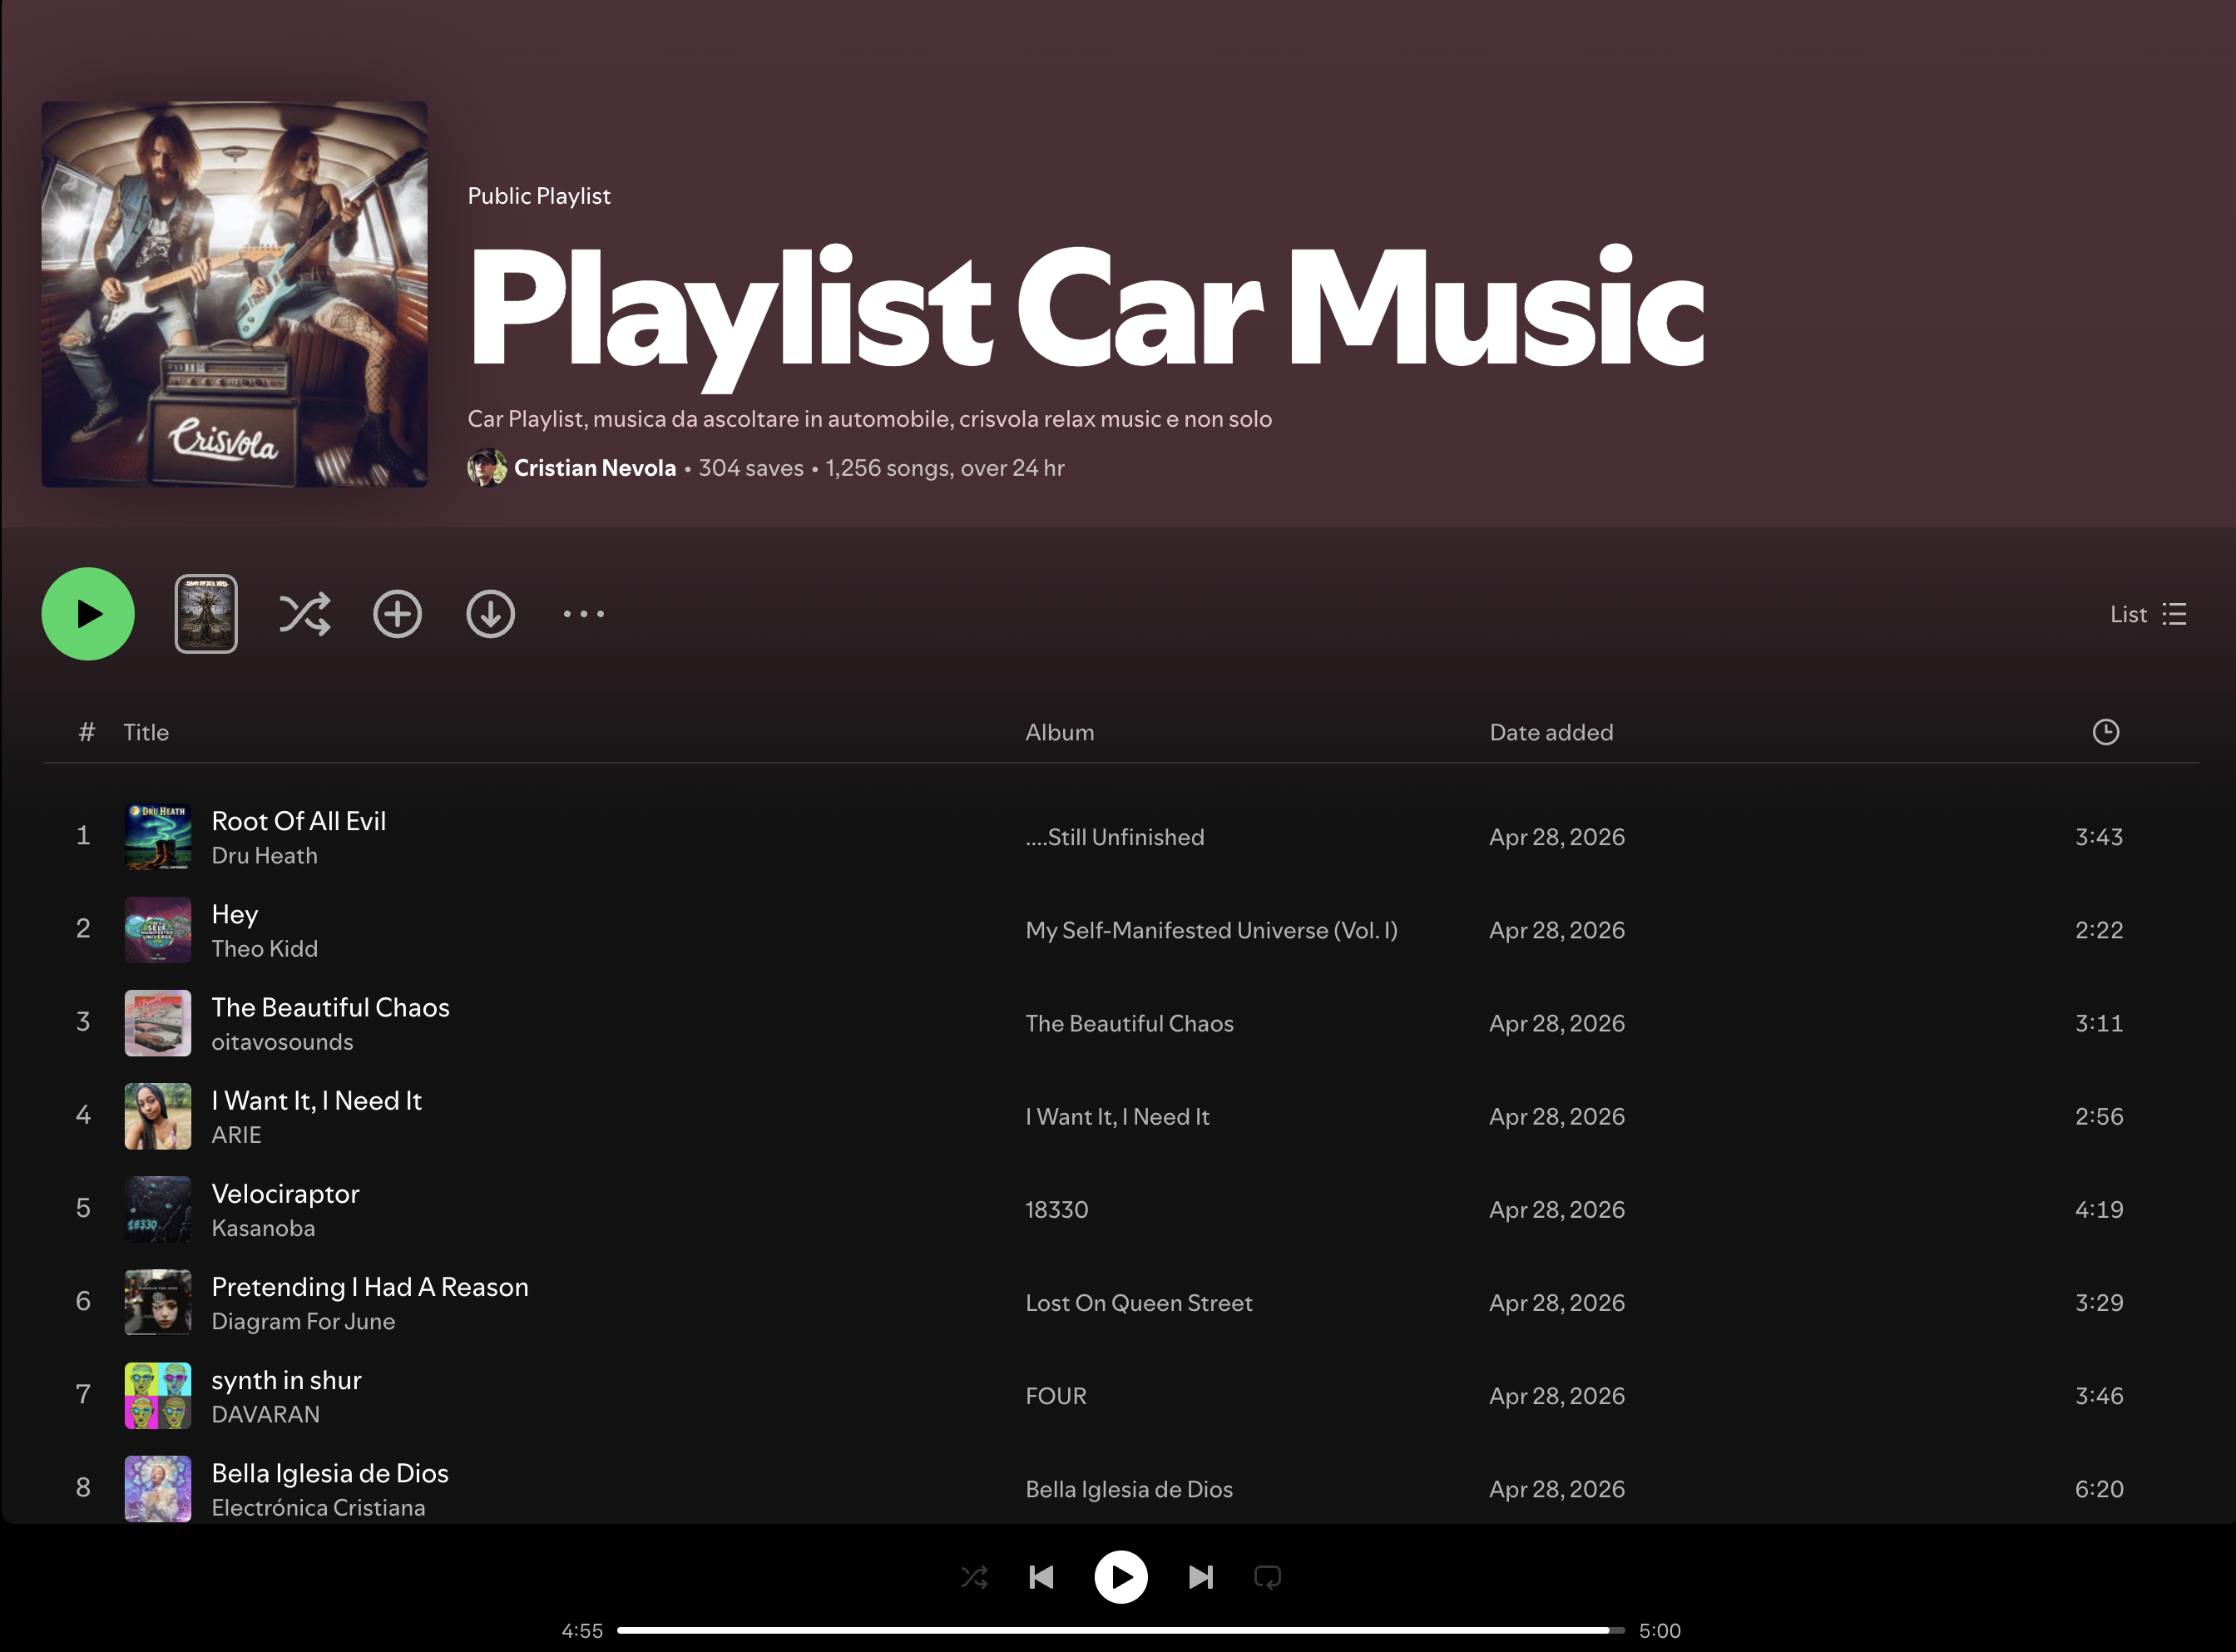Sort tracks by Title column header

point(146,732)
